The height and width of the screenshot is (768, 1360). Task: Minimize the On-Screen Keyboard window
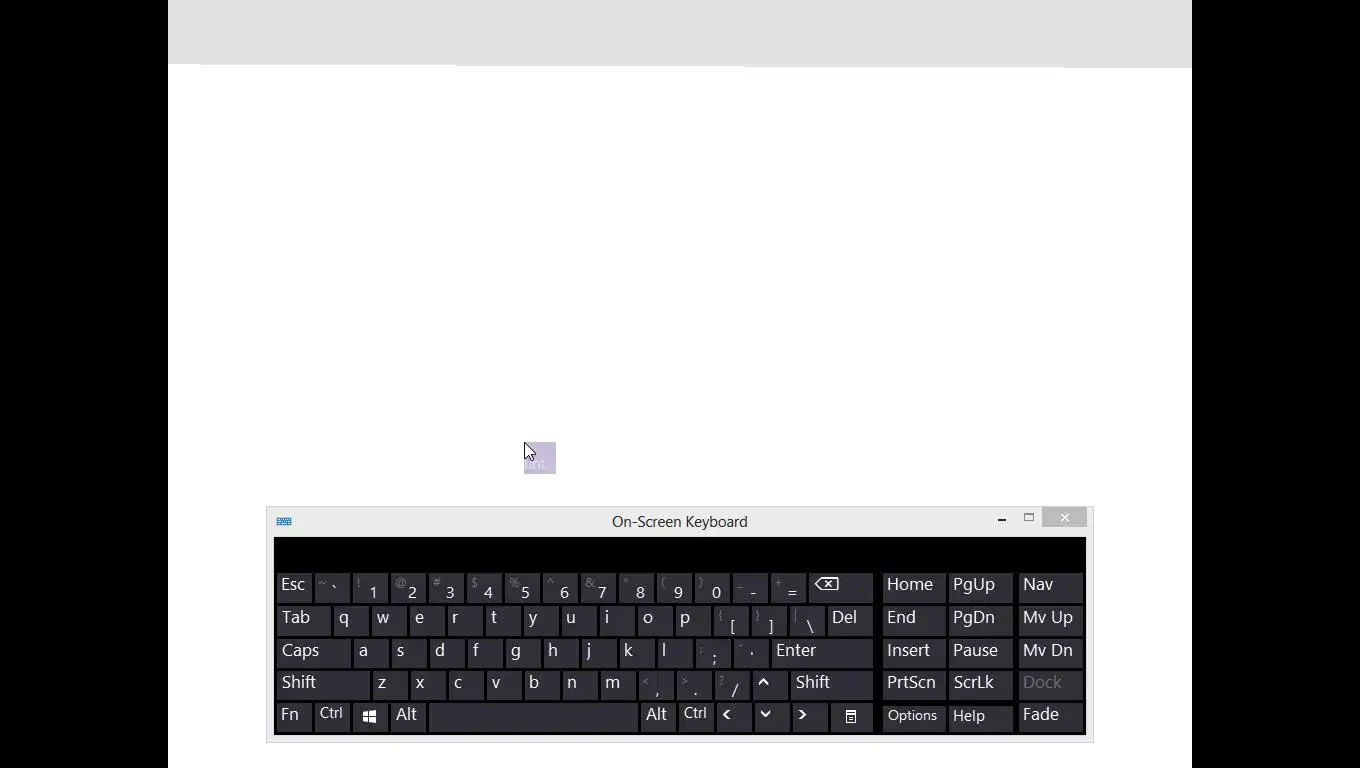[1002, 518]
